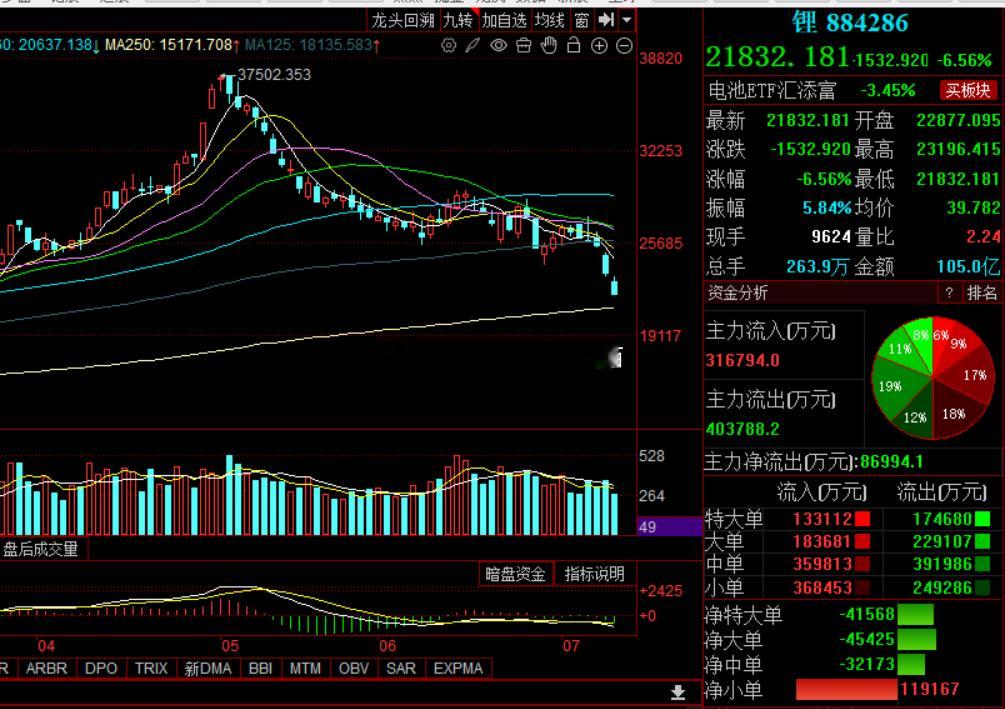Click the 主力流入 value 316794.0
This screenshot has width=1005, height=709.
pyautogui.click(x=743, y=360)
